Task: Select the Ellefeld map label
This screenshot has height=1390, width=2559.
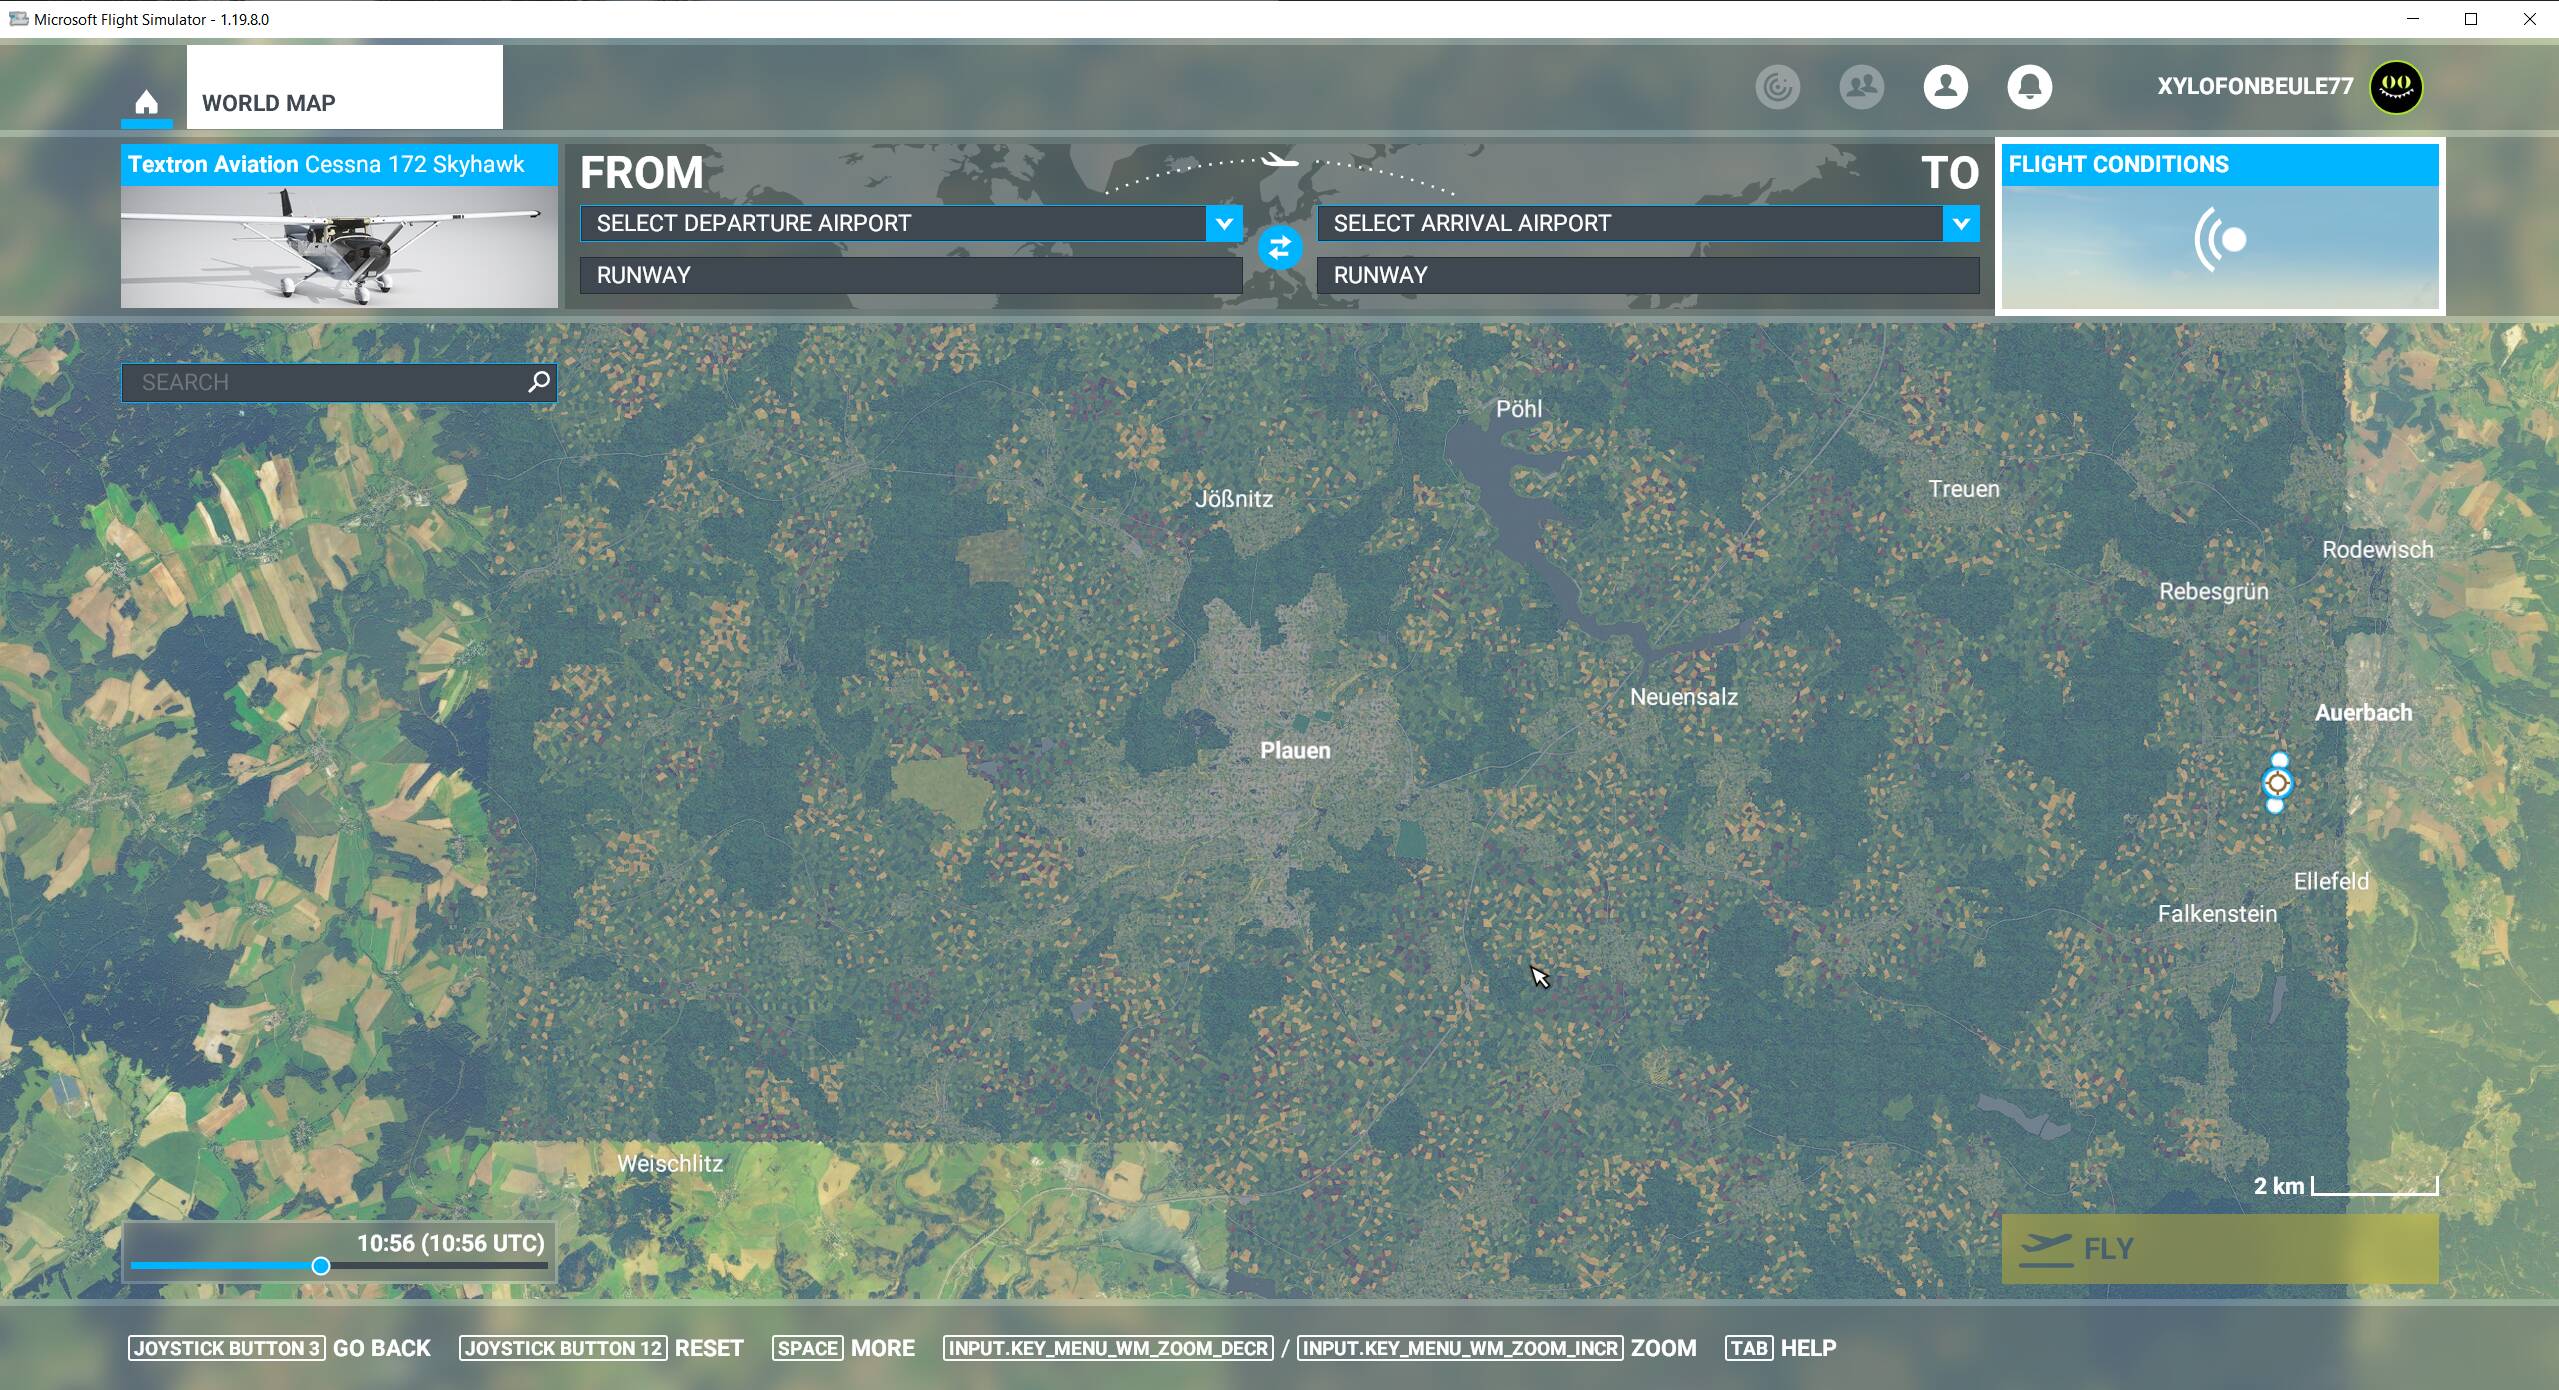Action: pos(2331,881)
